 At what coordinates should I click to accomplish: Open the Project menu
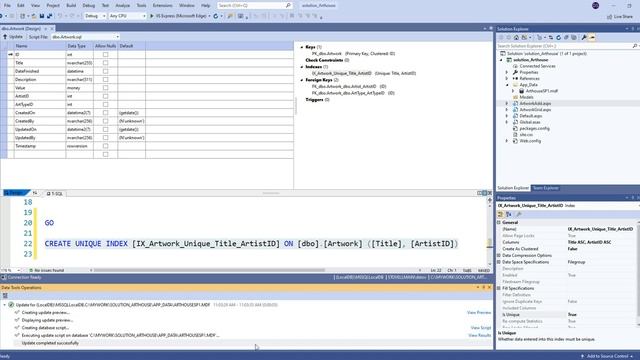pyautogui.click(x=53, y=6)
